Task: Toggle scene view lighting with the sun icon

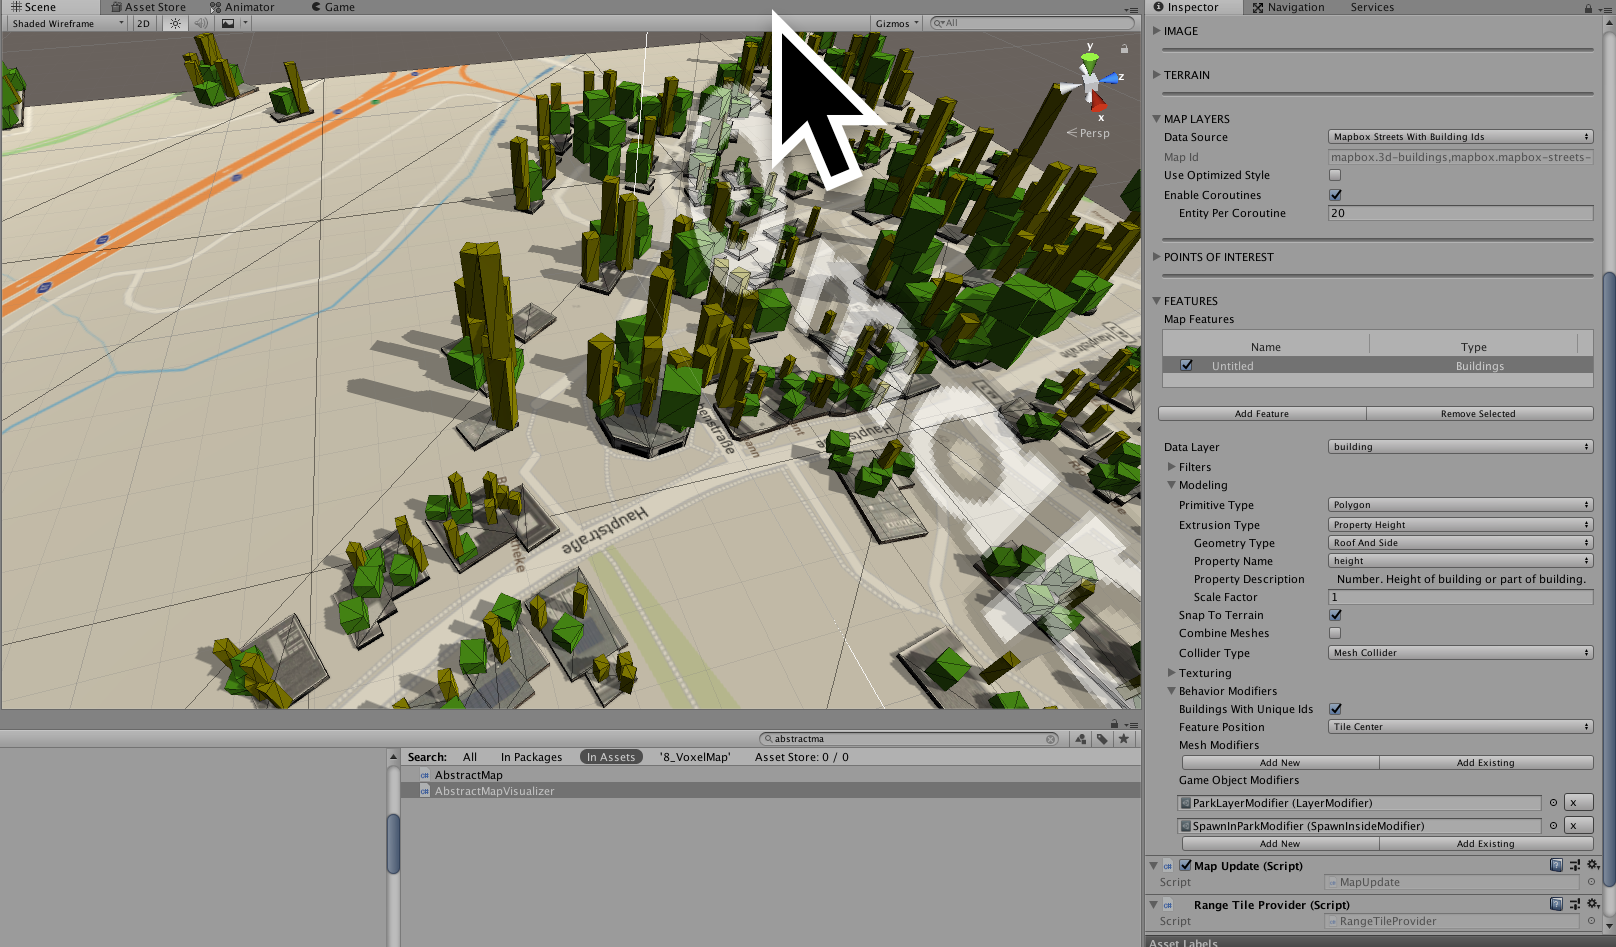Action: (174, 23)
